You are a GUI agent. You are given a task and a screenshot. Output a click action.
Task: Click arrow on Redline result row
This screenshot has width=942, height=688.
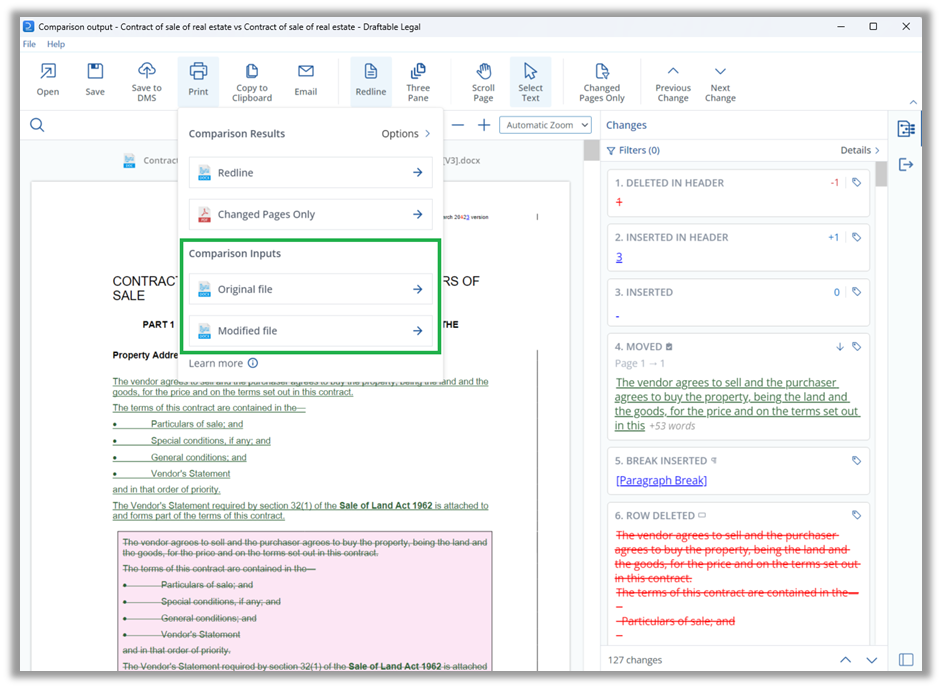tap(418, 172)
